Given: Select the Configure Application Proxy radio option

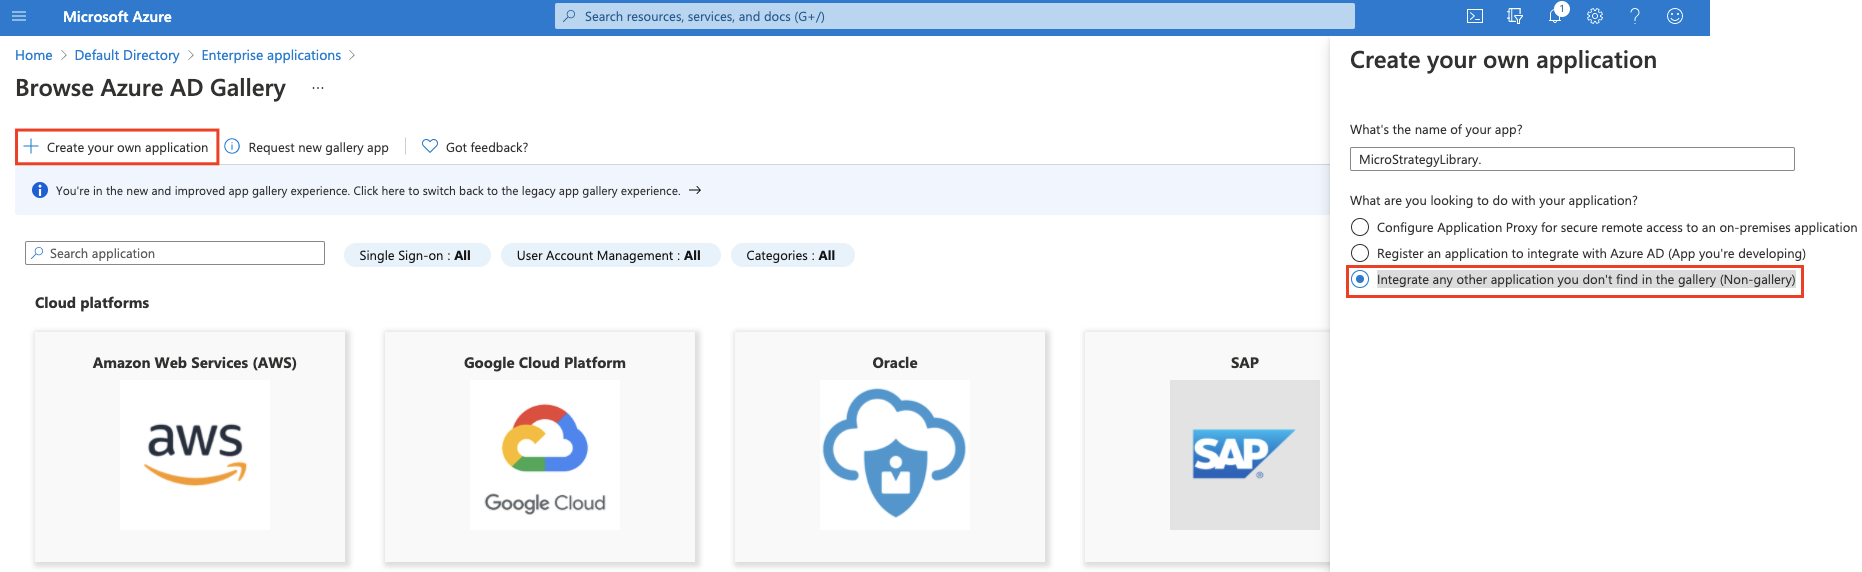Looking at the screenshot, I should pos(1360,227).
